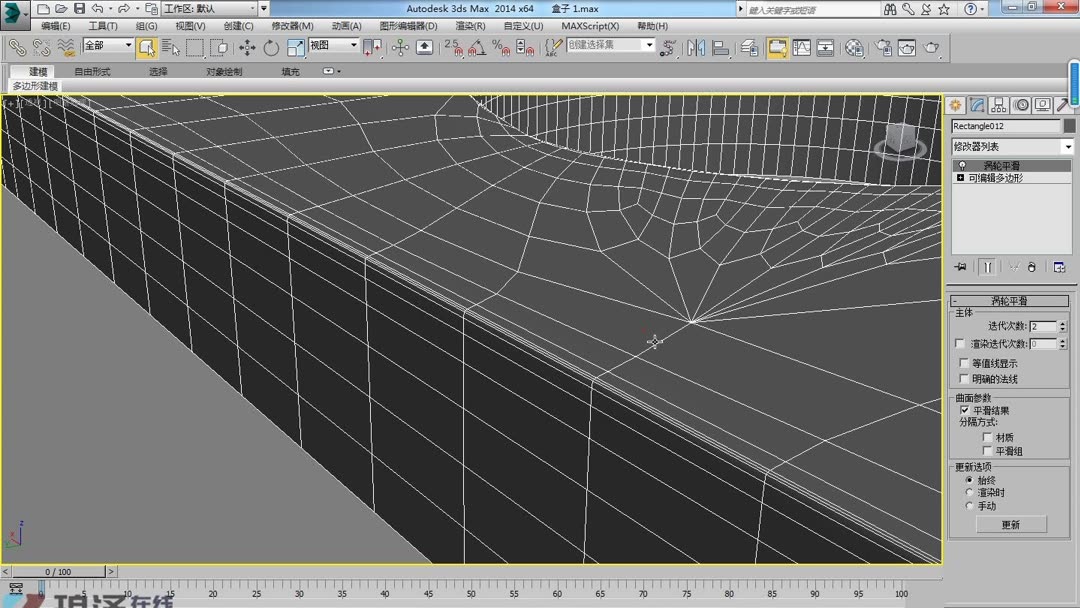The width and height of the screenshot is (1080, 608).
Task: Toggle the TurboSmooth modifier lightbulb
Action: point(963,163)
